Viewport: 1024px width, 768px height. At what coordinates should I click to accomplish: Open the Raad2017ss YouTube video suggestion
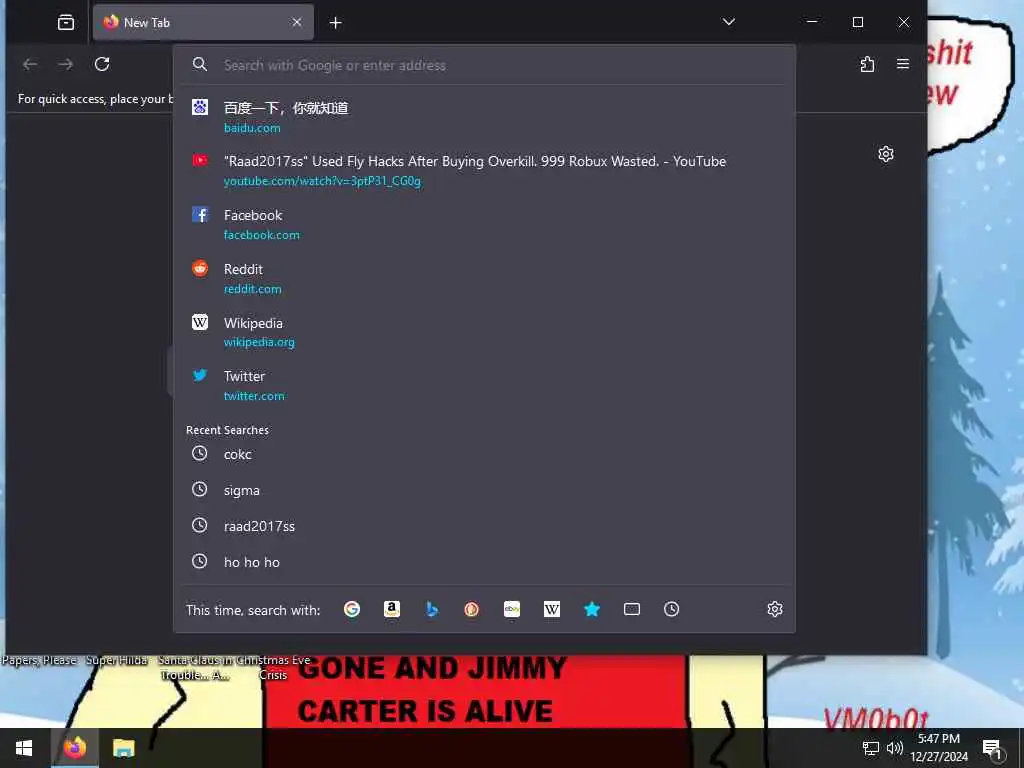click(x=484, y=170)
